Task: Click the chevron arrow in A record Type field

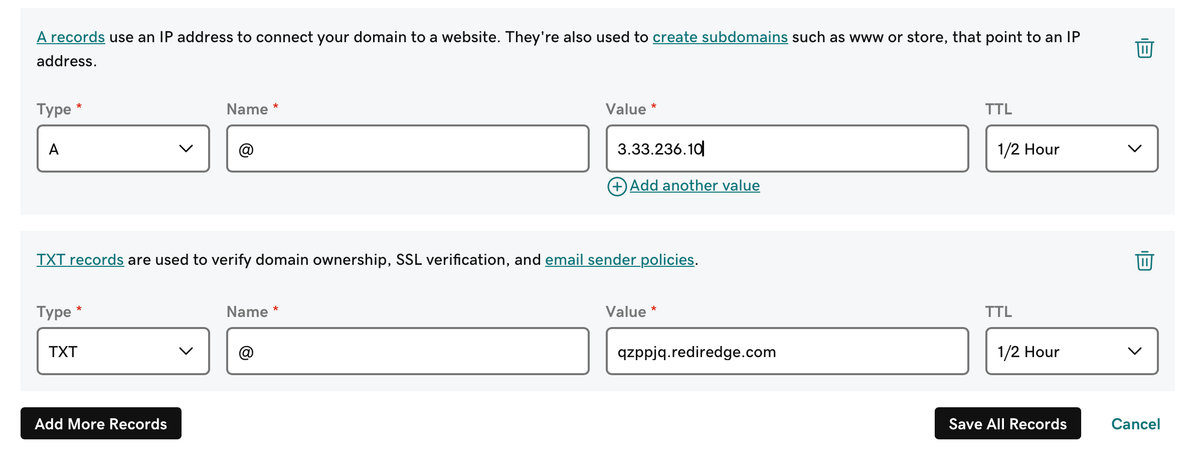Action: 185,149
